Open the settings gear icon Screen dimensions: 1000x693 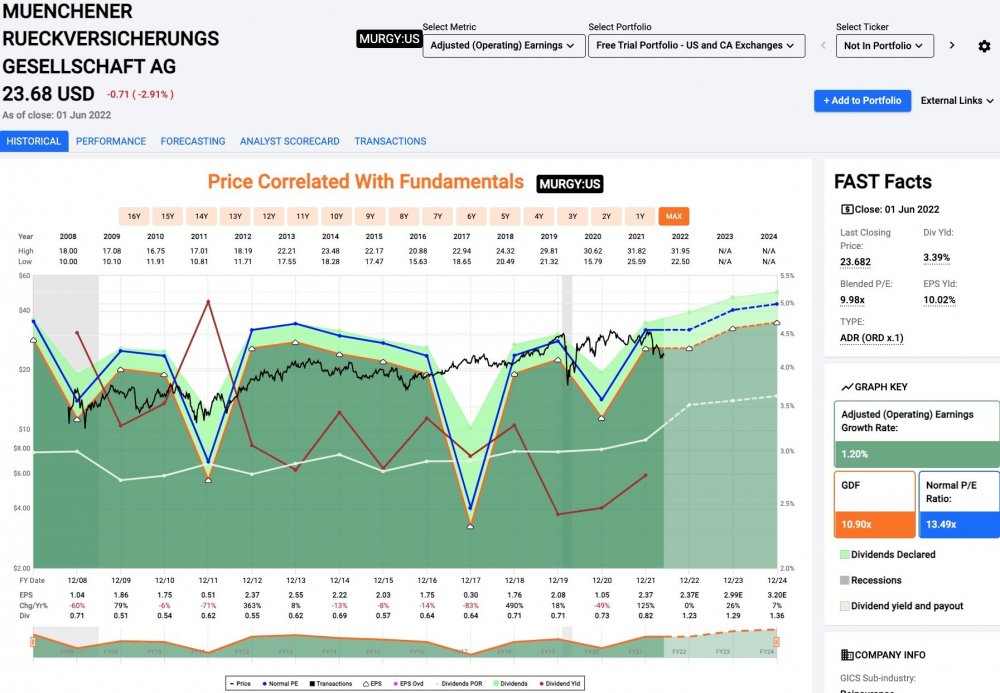tap(984, 46)
